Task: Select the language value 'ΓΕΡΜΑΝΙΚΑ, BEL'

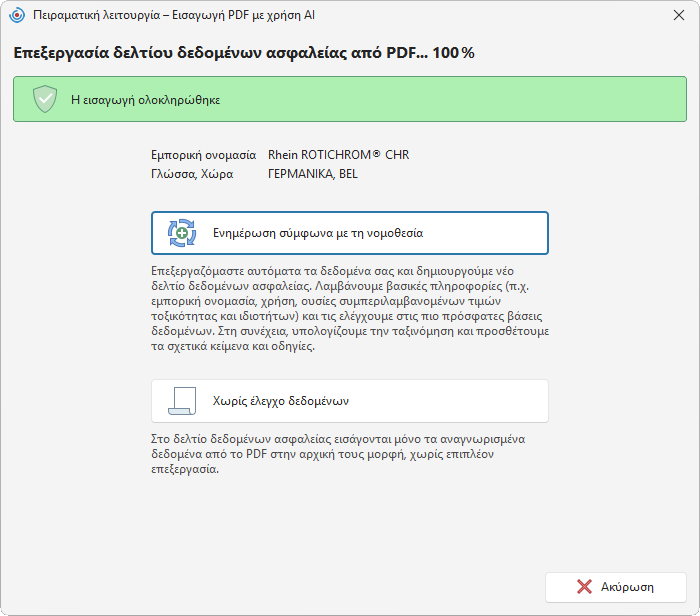Action: point(312,174)
